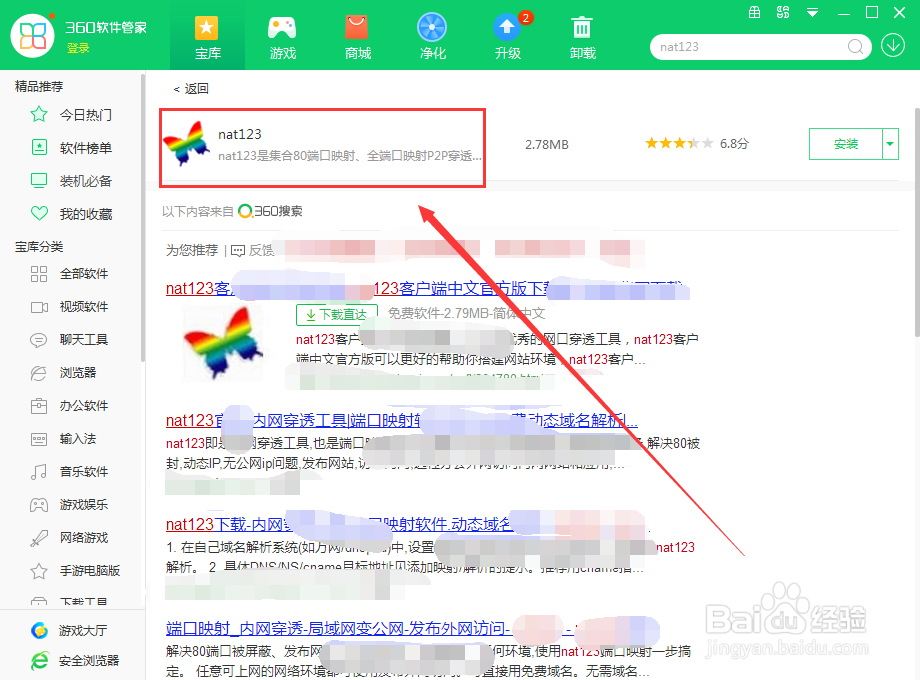Select the 手游电脑版 category
920x680 pixels.
tap(90, 570)
